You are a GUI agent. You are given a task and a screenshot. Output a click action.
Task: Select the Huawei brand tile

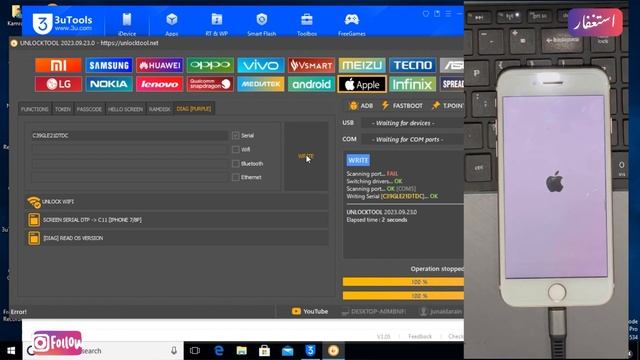click(x=160, y=65)
